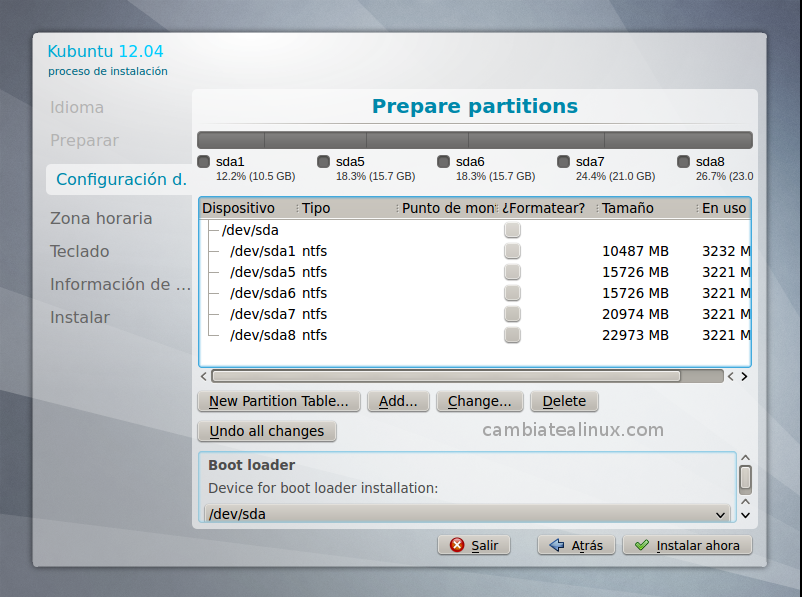Click the small left arrow near scrollbar end
This screenshot has width=802, height=597.
[730, 377]
